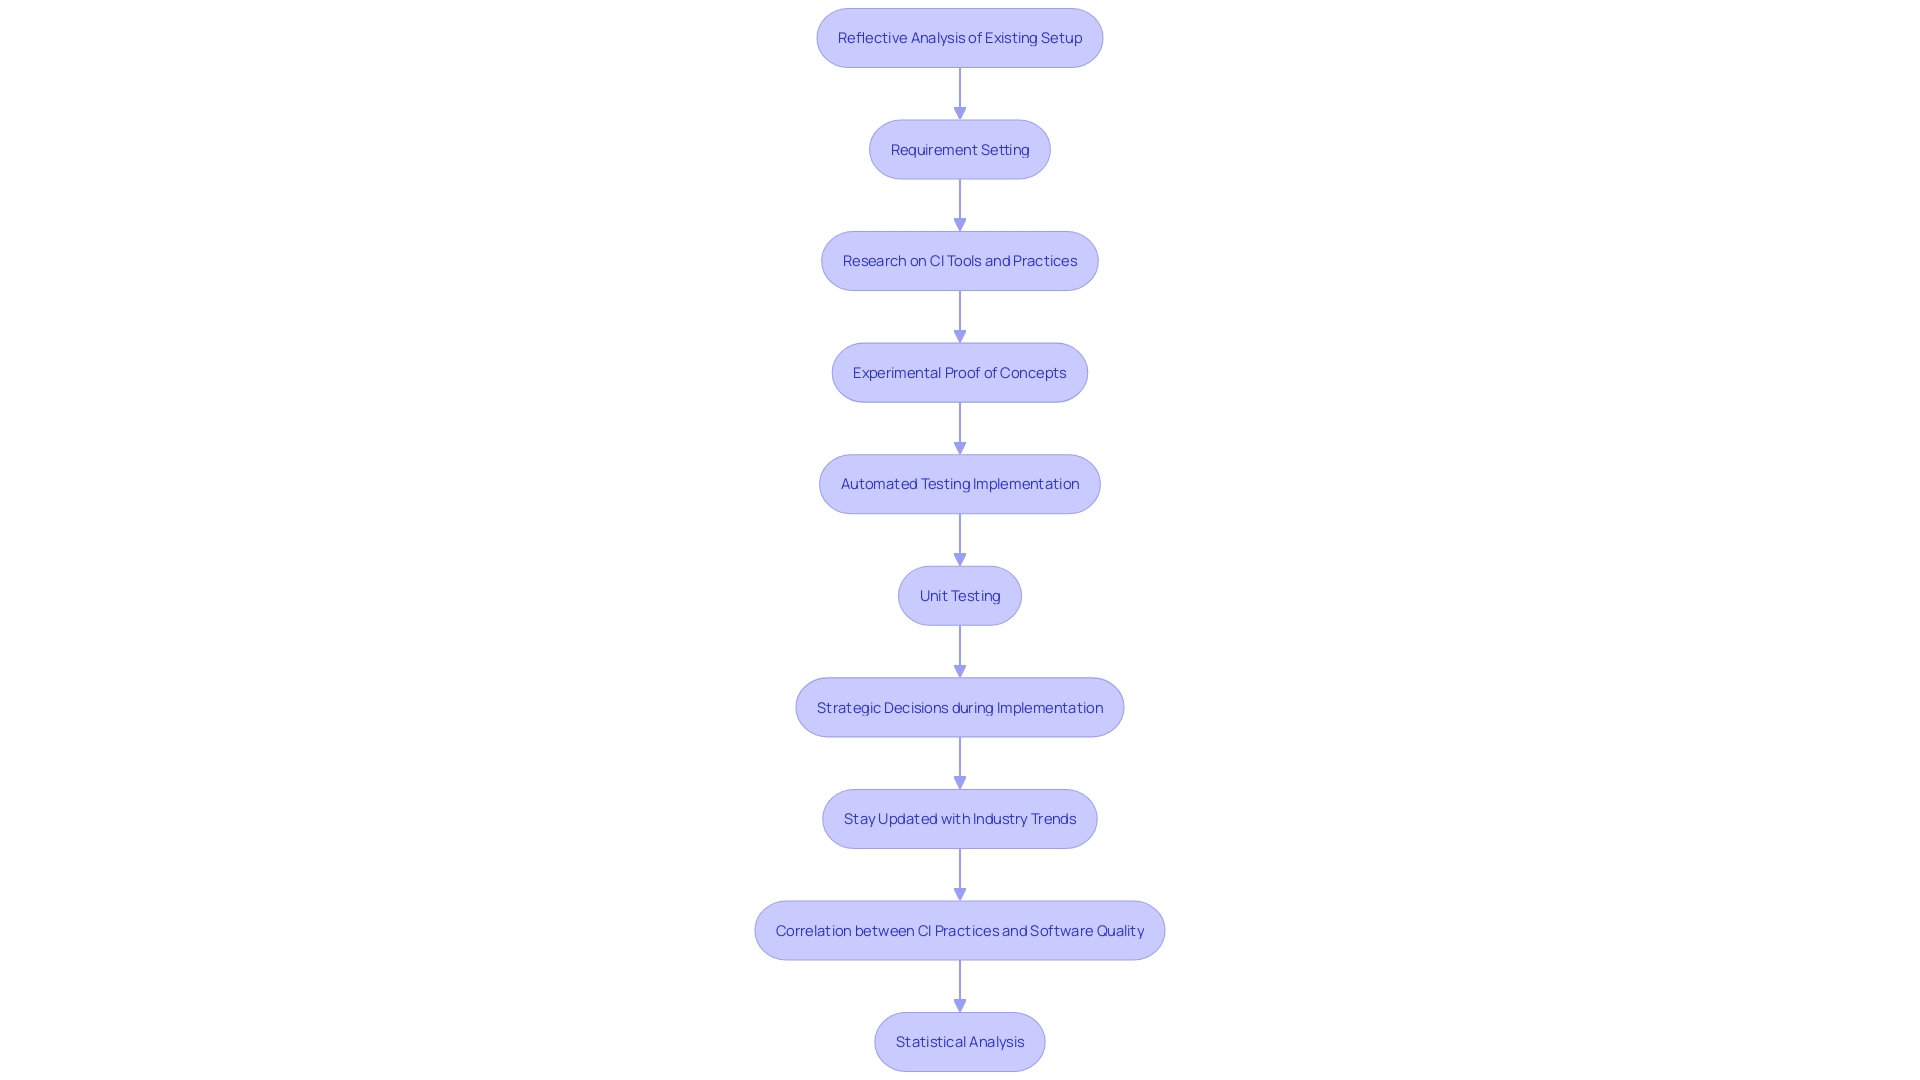Open the Correlation between CI Practices node link

(x=960, y=930)
